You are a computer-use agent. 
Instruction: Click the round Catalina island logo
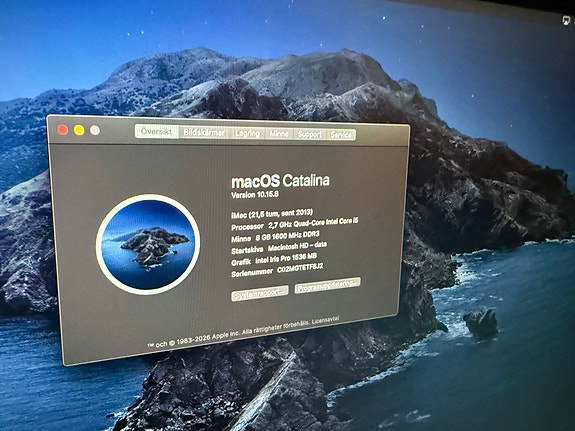[x=148, y=245]
